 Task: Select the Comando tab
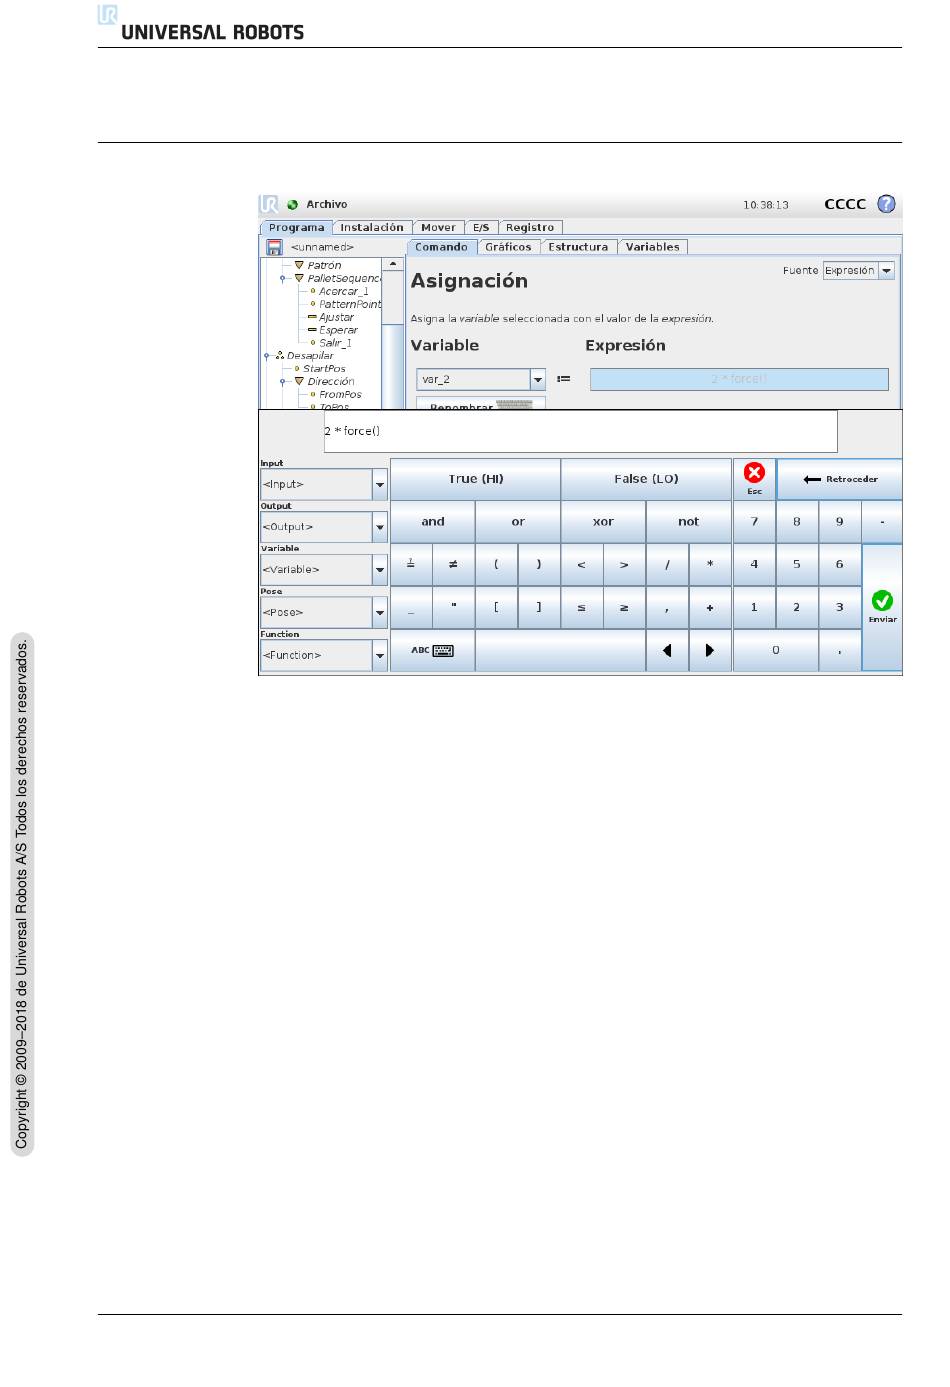coord(441,247)
